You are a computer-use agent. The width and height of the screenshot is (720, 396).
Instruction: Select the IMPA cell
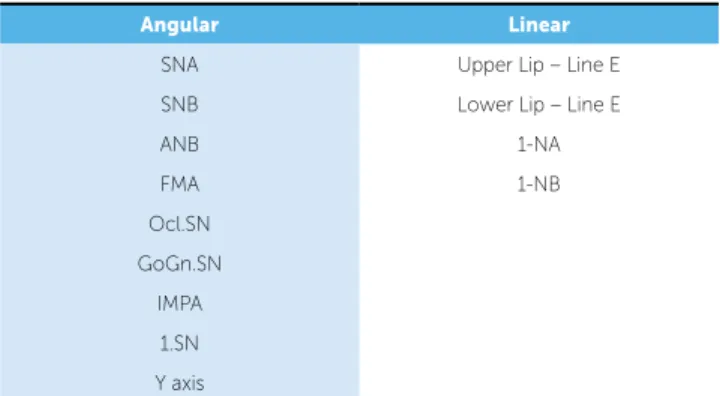coord(180,303)
